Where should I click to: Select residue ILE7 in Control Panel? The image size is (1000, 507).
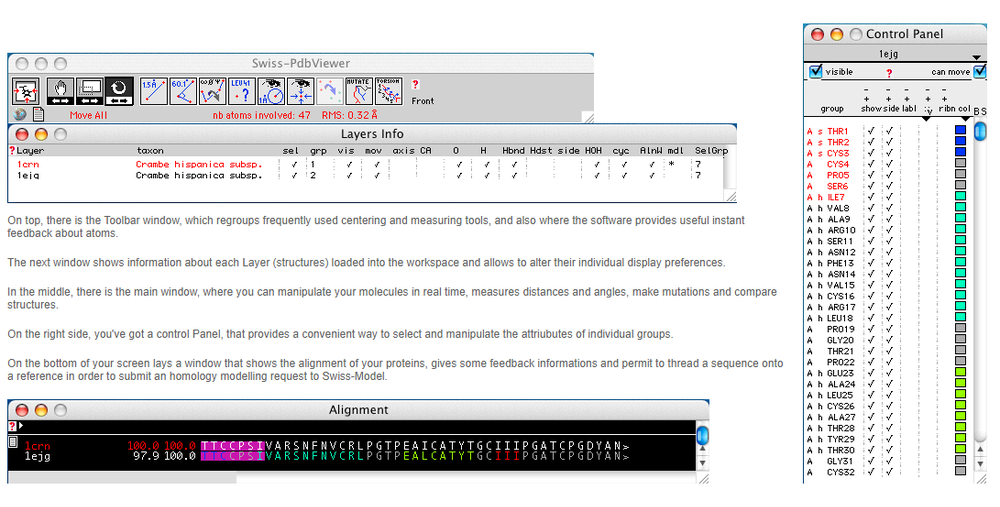835,197
